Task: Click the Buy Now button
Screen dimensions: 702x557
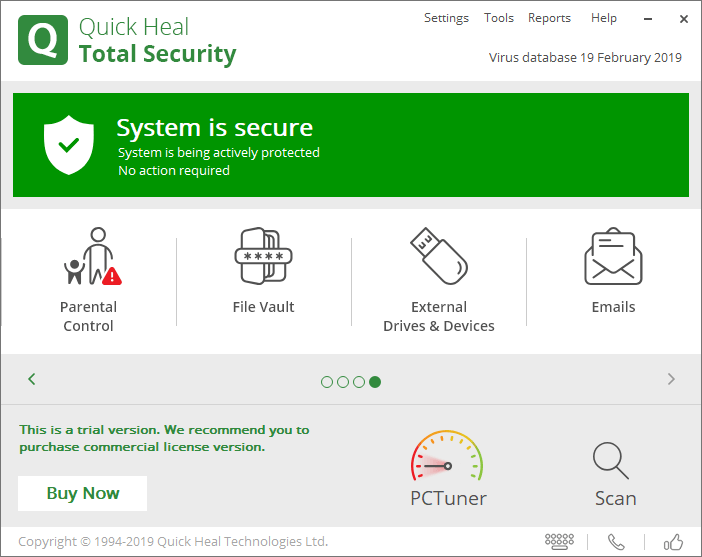Action: coord(82,493)
